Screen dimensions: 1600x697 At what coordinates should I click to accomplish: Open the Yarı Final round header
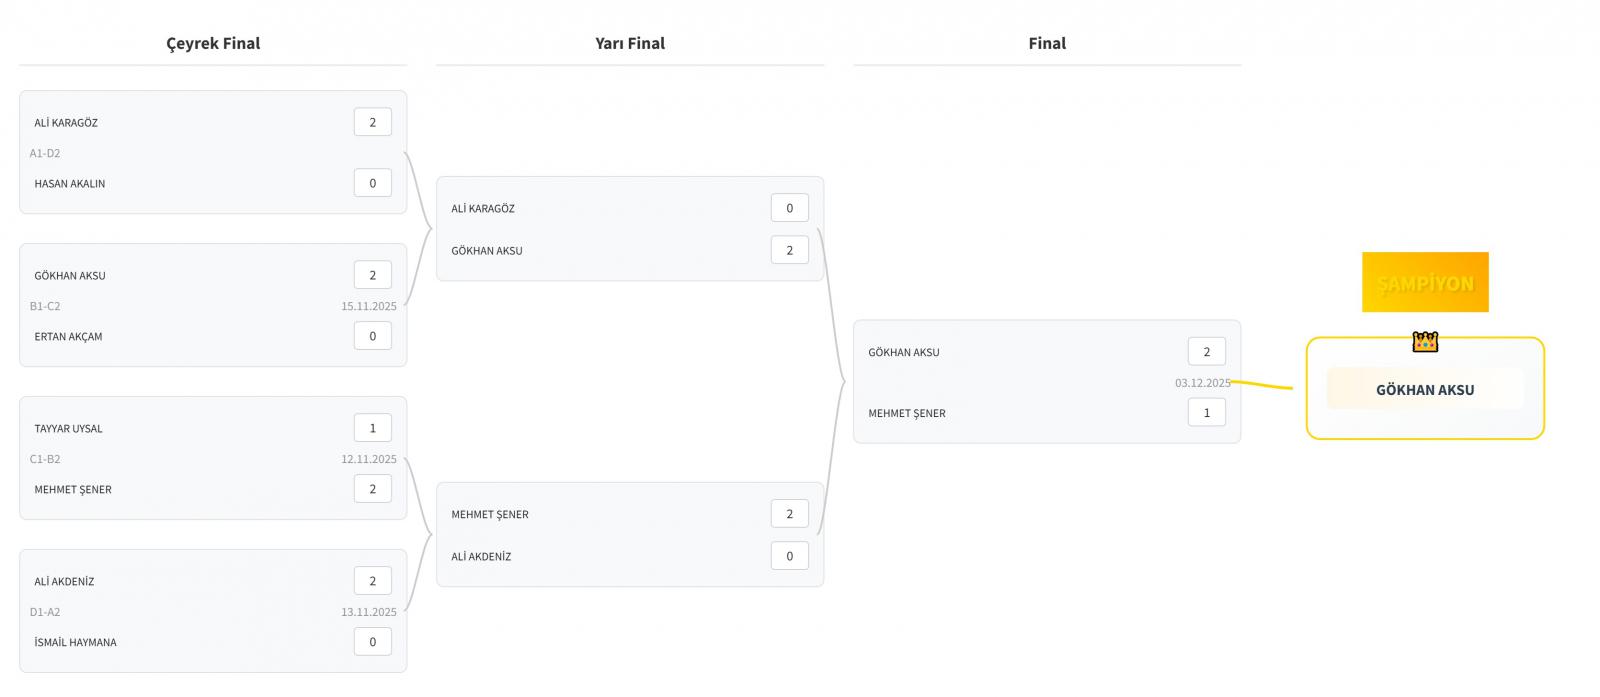[630, 43]
